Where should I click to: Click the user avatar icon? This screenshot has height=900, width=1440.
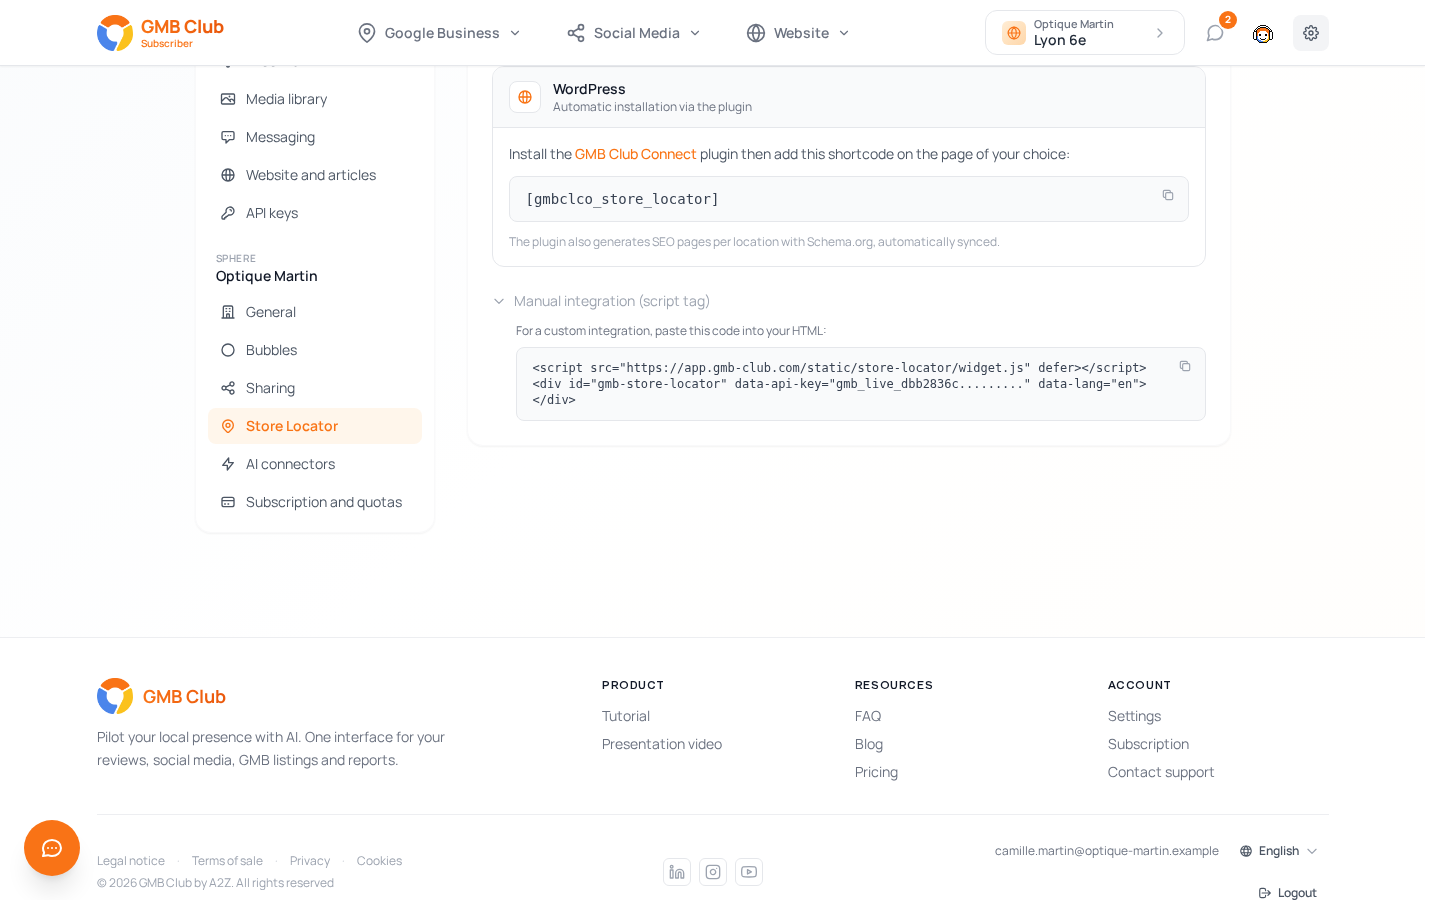(x=1263, y=33)
